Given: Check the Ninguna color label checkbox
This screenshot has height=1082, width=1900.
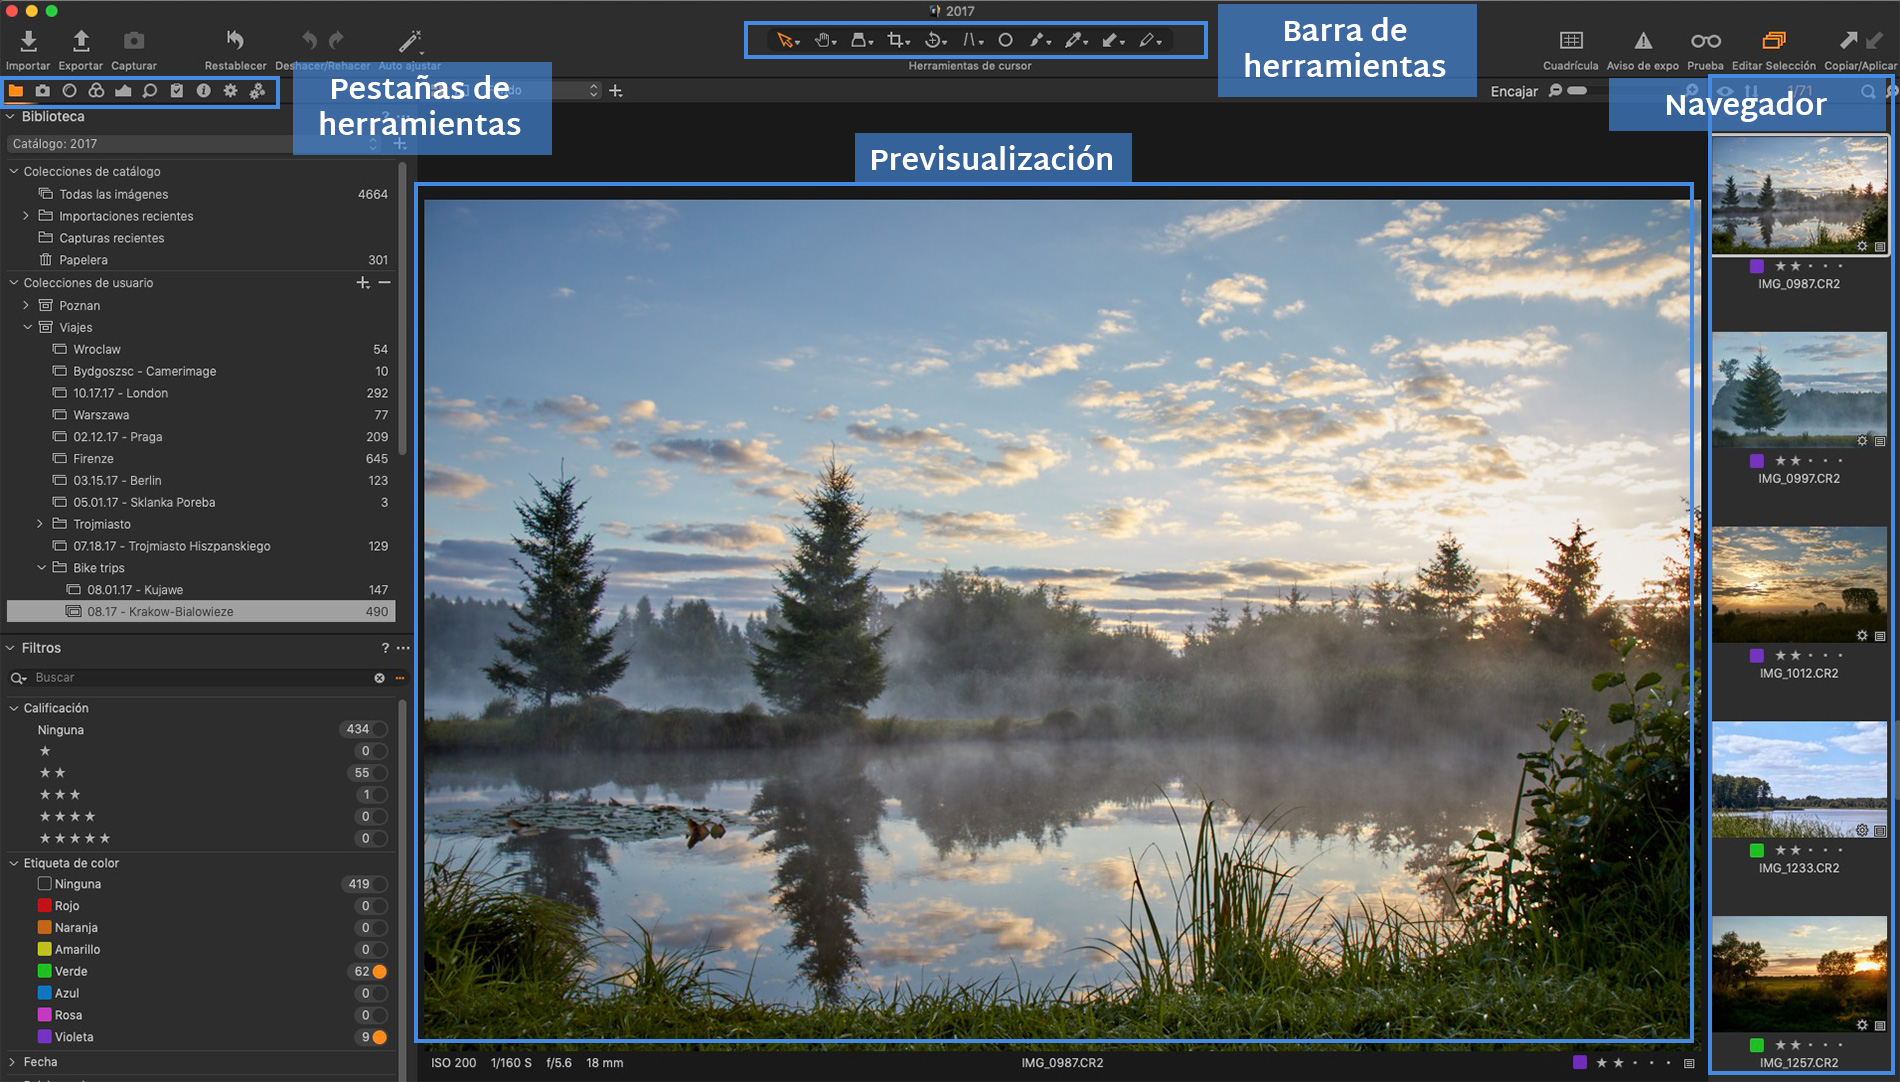Looking at the screenshot, I should (x=45, y=884).
